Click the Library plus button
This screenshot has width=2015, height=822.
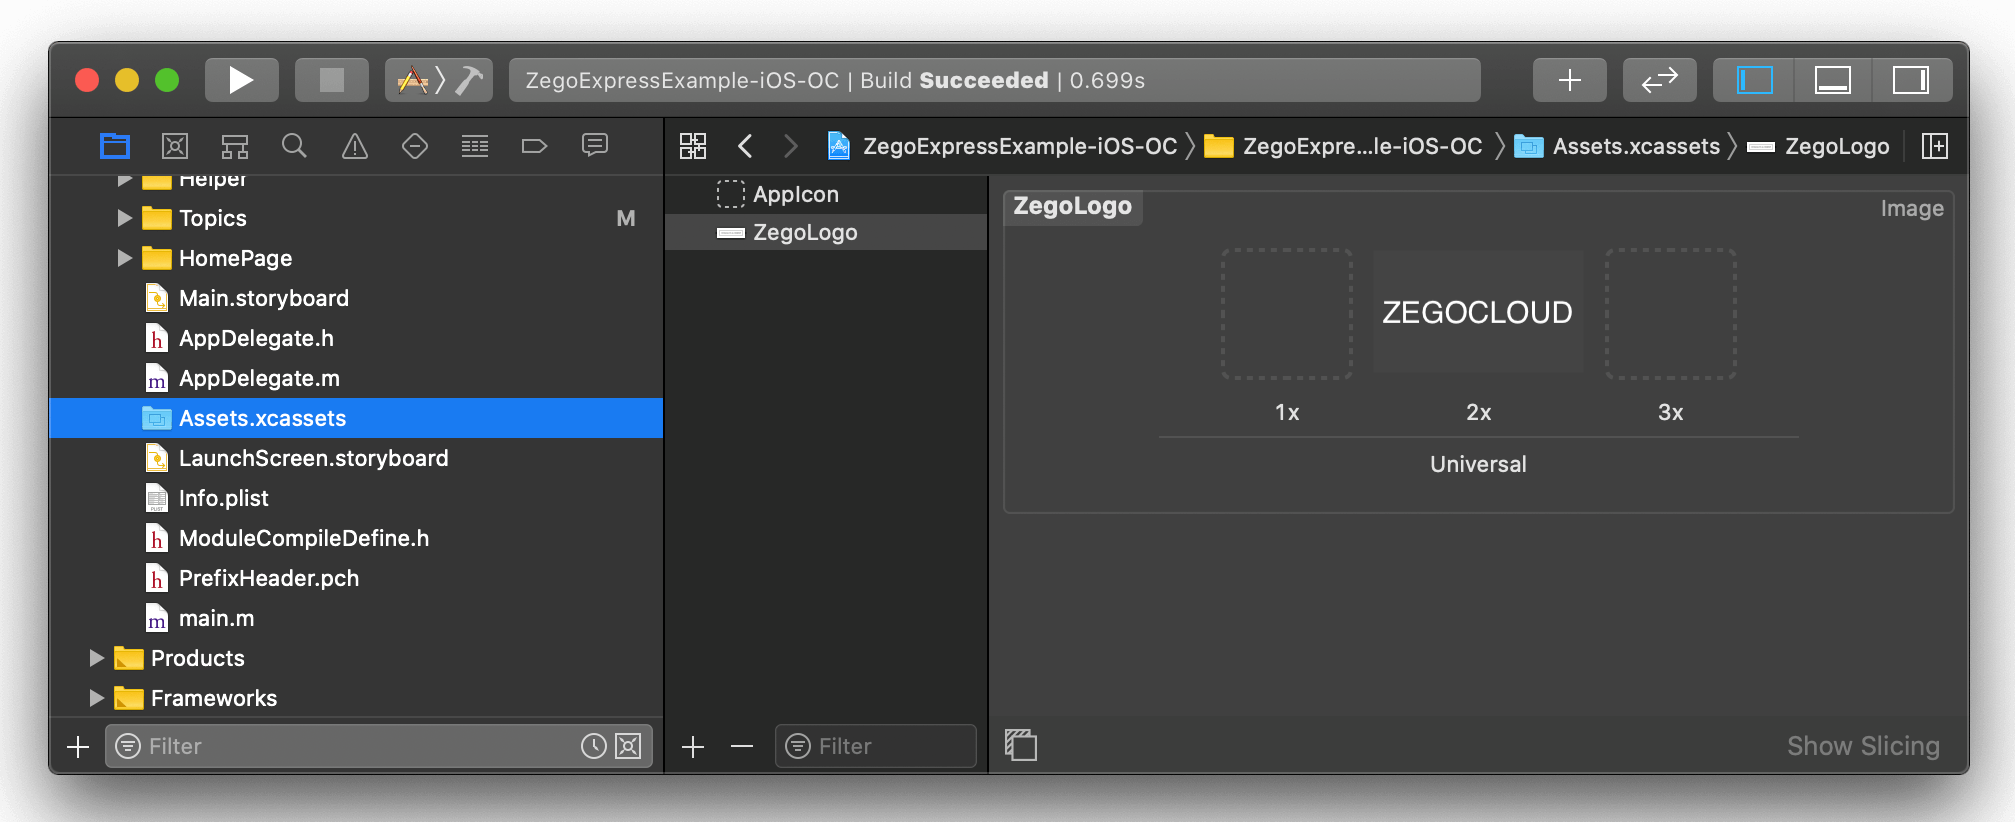point(1569,80)
